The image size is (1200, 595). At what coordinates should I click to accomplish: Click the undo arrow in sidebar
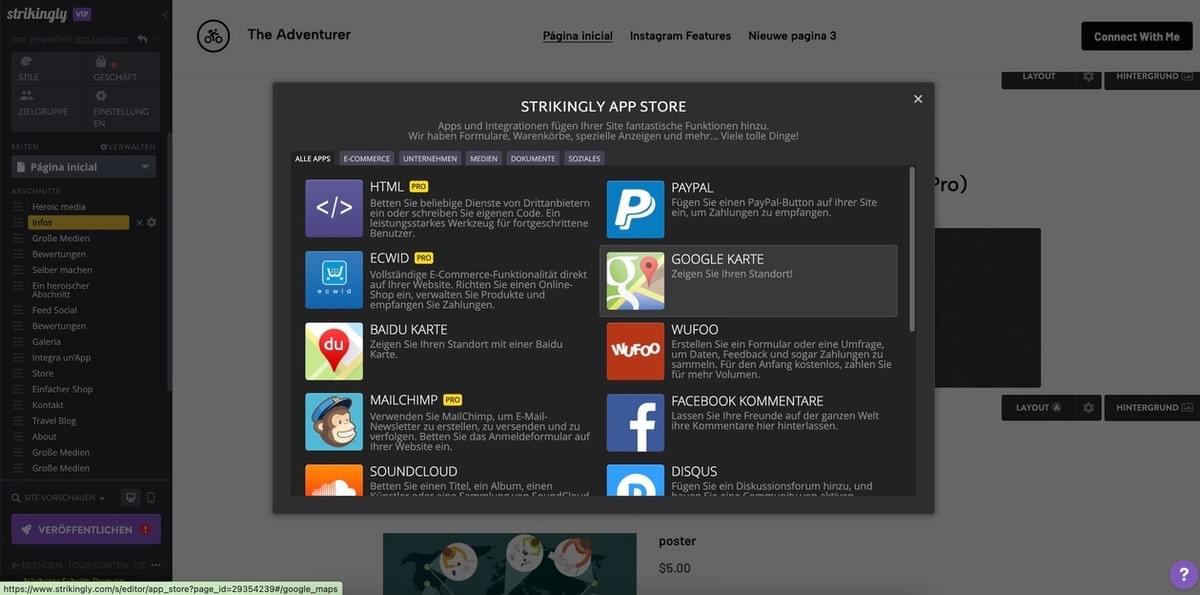coord(142,38)
